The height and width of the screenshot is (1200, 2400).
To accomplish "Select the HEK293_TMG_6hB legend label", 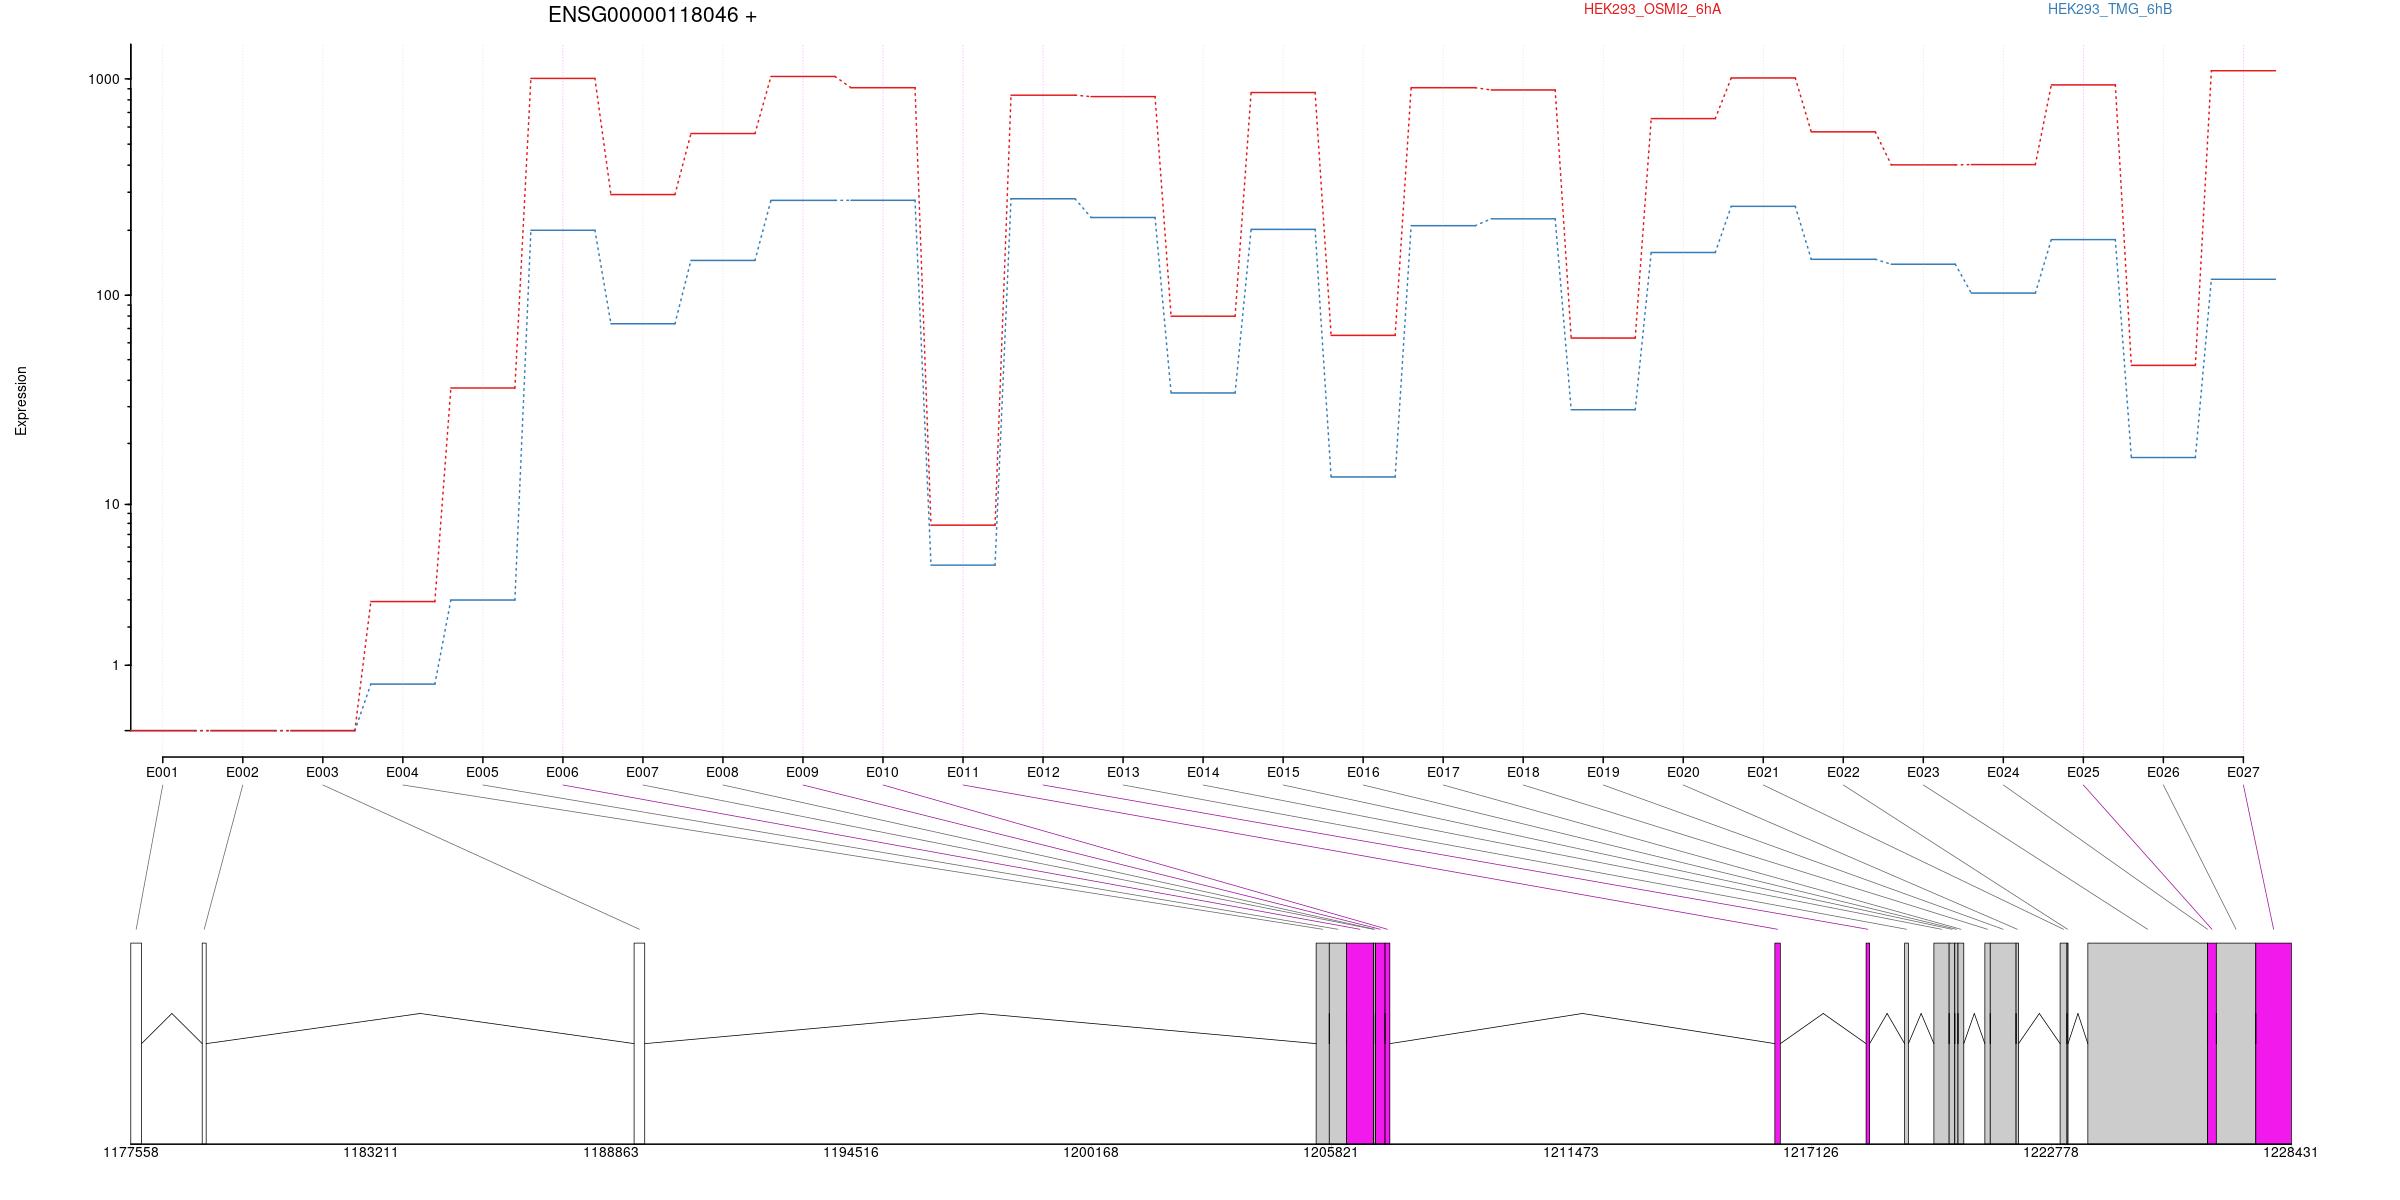I will 2110,9.
